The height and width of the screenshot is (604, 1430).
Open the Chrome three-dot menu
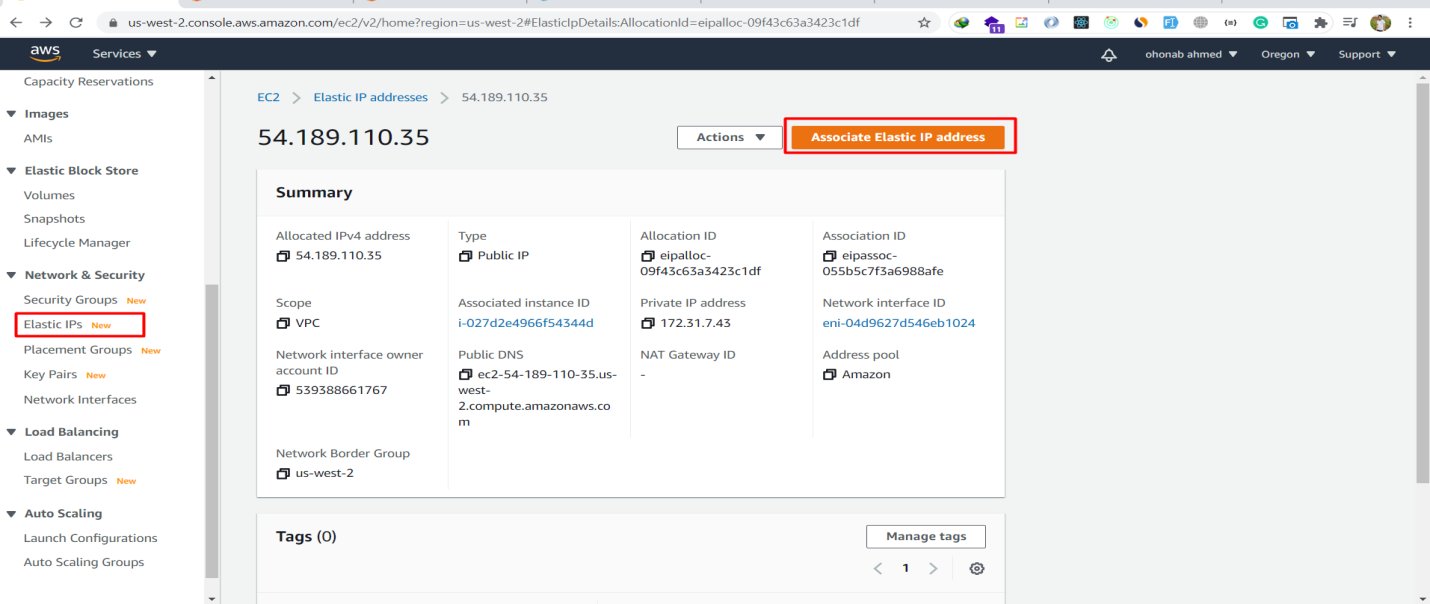point(1411,22)
